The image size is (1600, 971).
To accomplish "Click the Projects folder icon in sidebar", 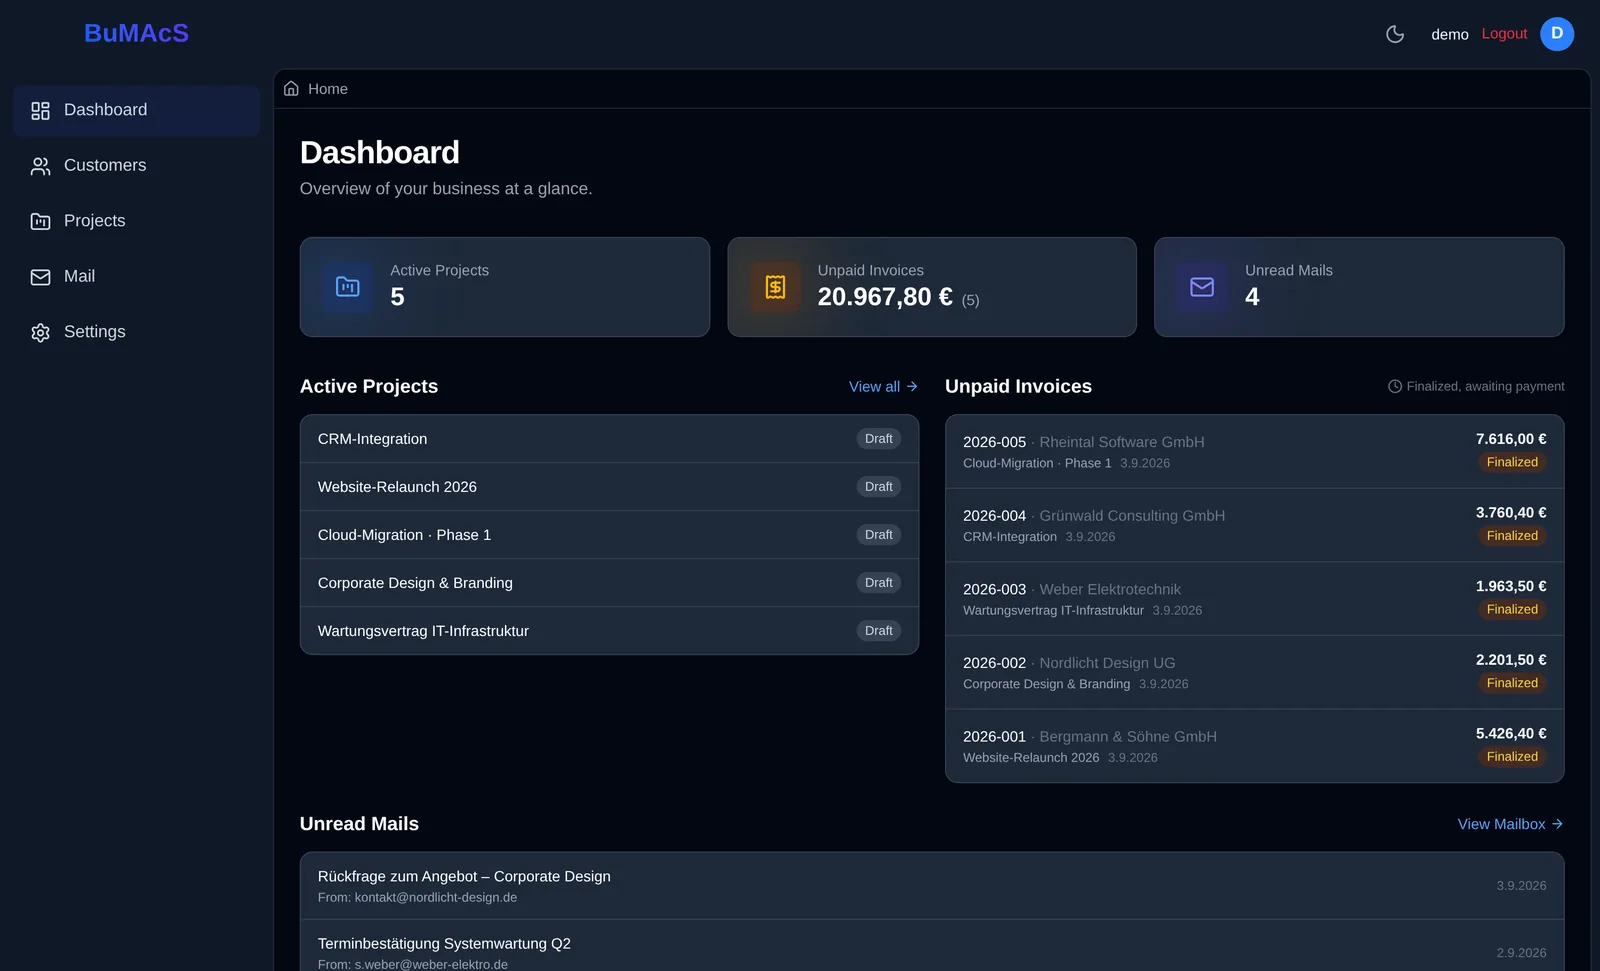I will (x=40, y=221).
